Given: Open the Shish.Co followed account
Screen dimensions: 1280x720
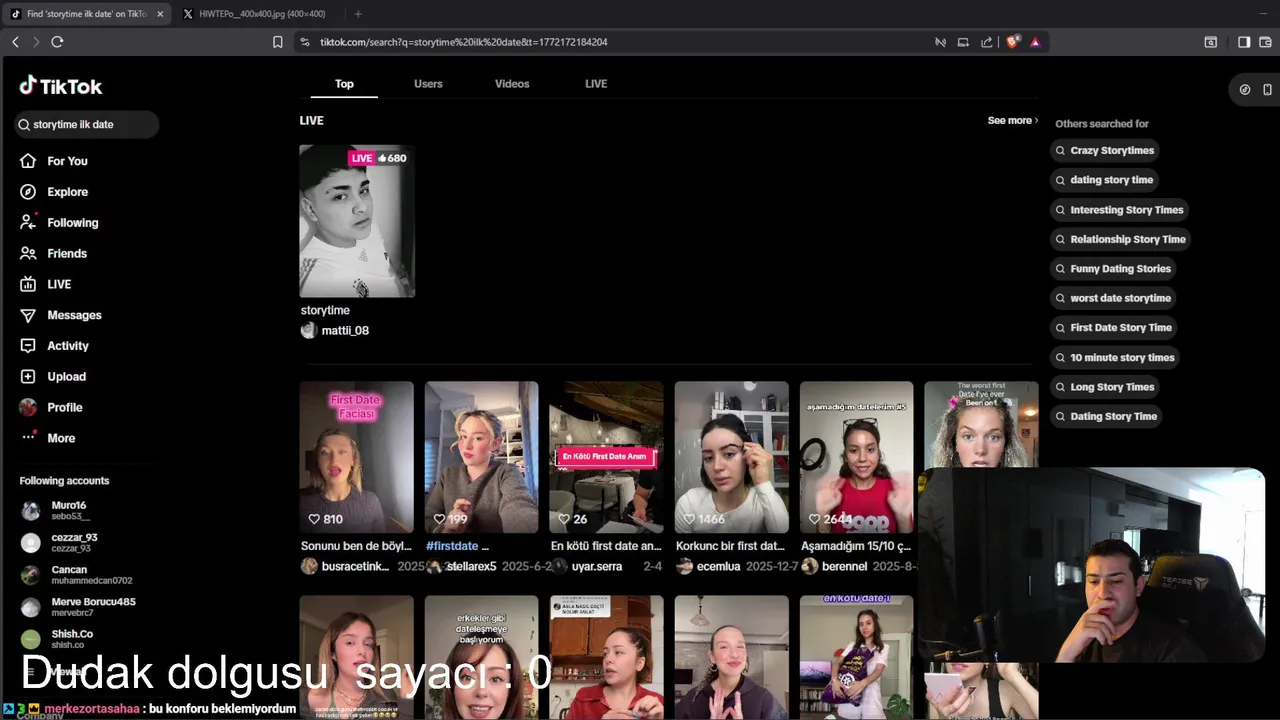Looking at the screenshot, I should click(x=58, y=638).
